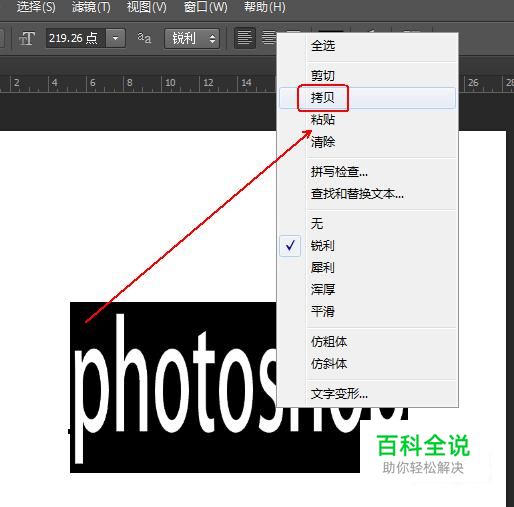The width and height of the screenshot is (514, 507).
Task: Click the left align text icon
Action: pyautogui.click(x=245, y=38)
